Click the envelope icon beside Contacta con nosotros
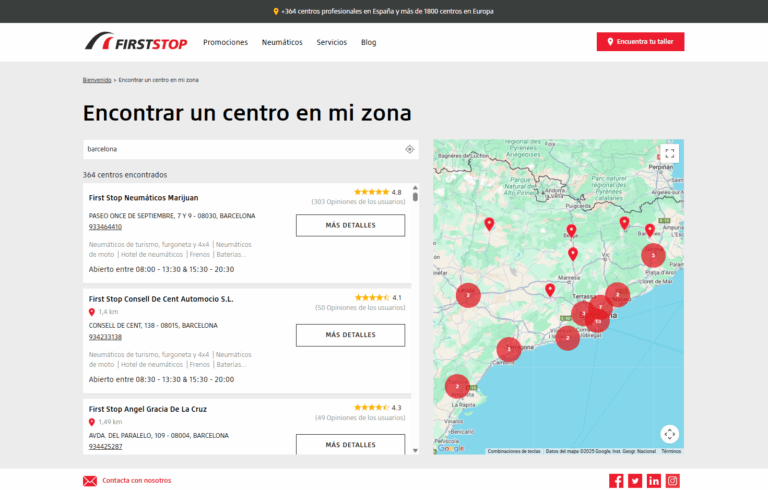The width and height of the screenshot is (768, 490). 90,481
